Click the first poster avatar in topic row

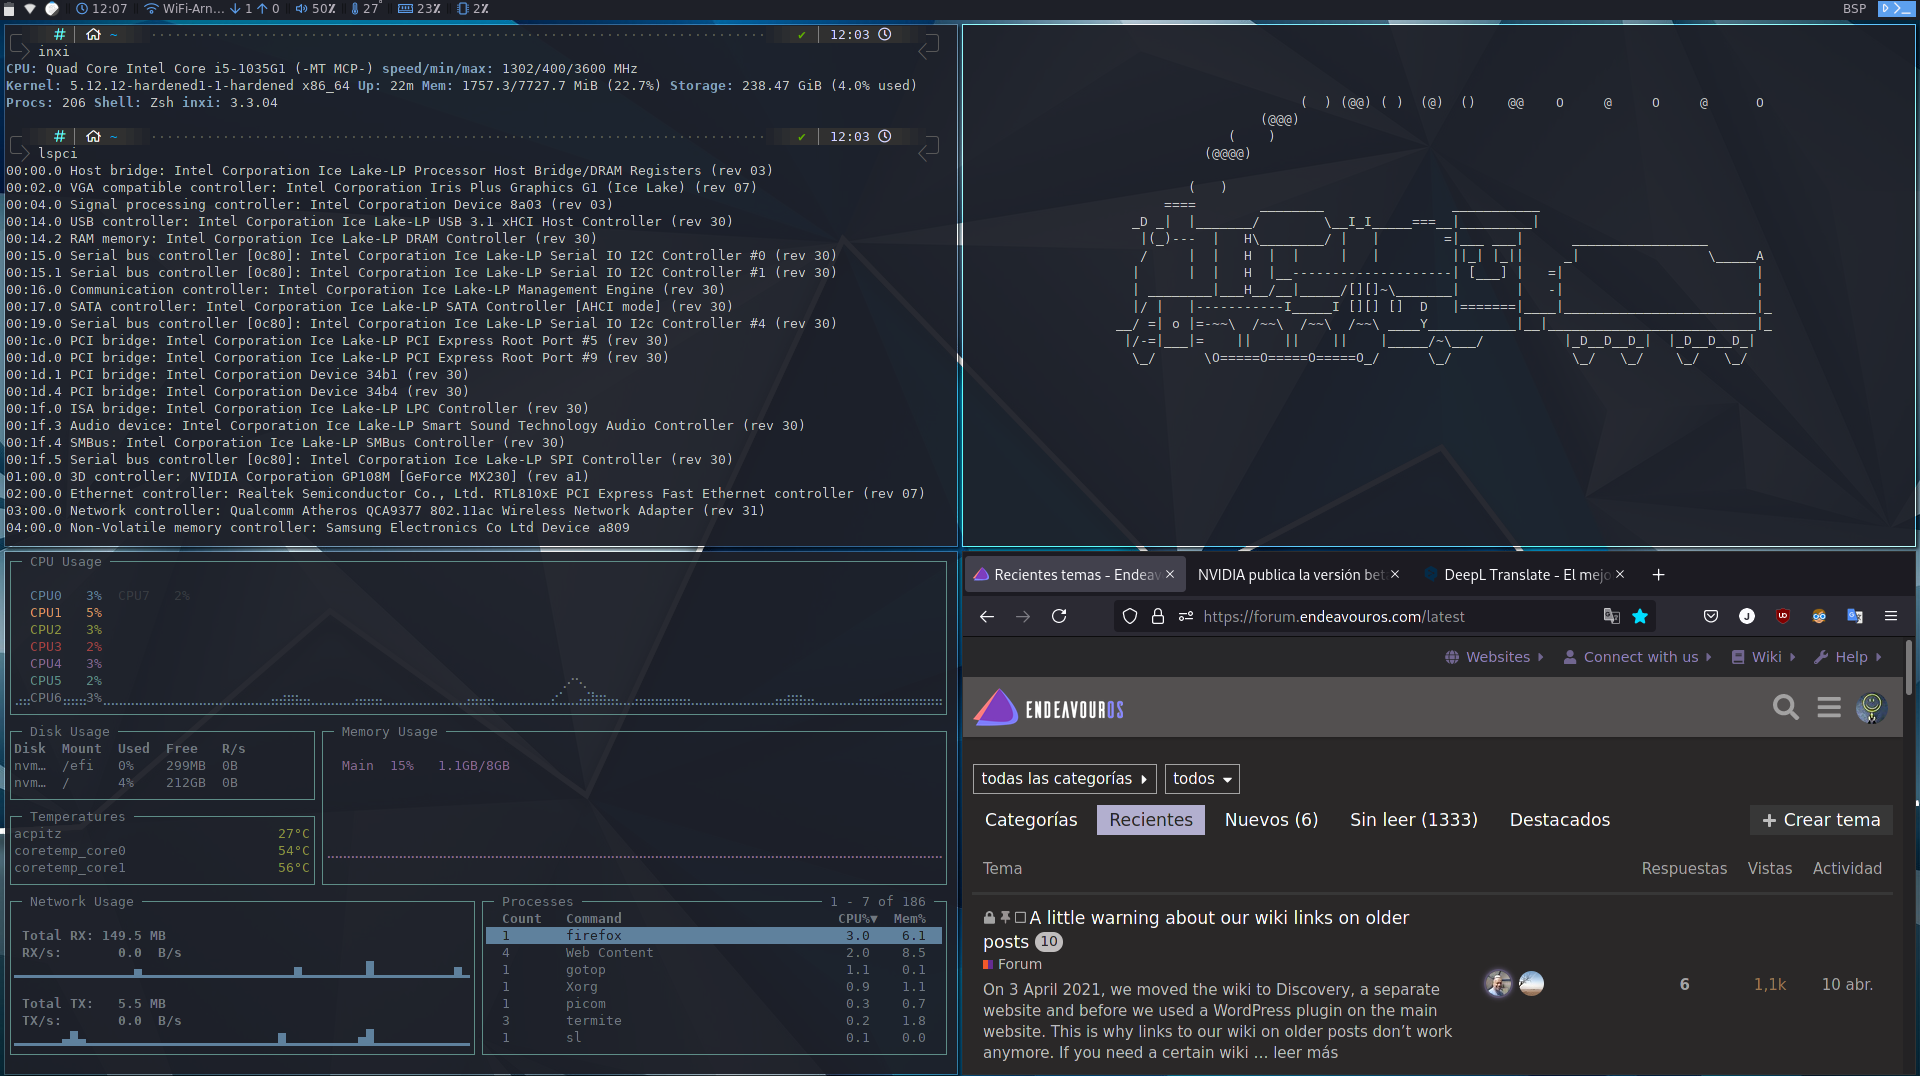(x=1497, y=984)
